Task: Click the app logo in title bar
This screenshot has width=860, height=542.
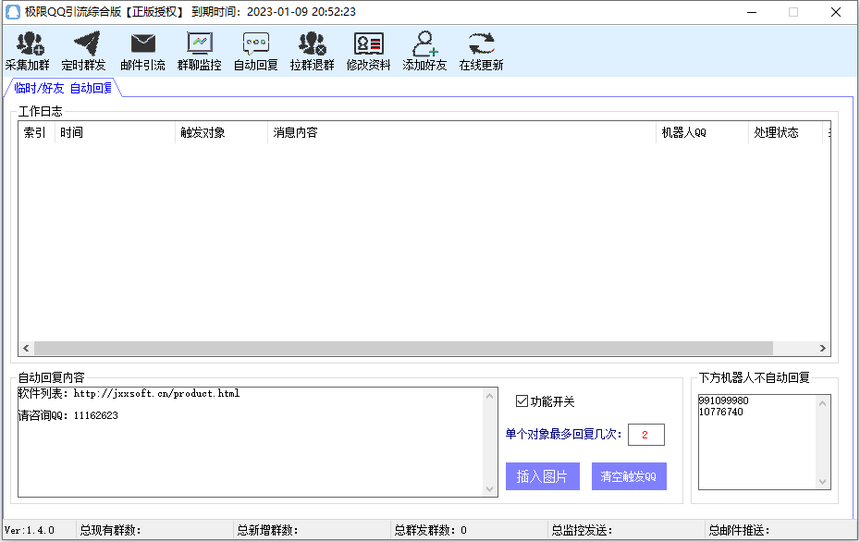Action: (x=12, y=12)
